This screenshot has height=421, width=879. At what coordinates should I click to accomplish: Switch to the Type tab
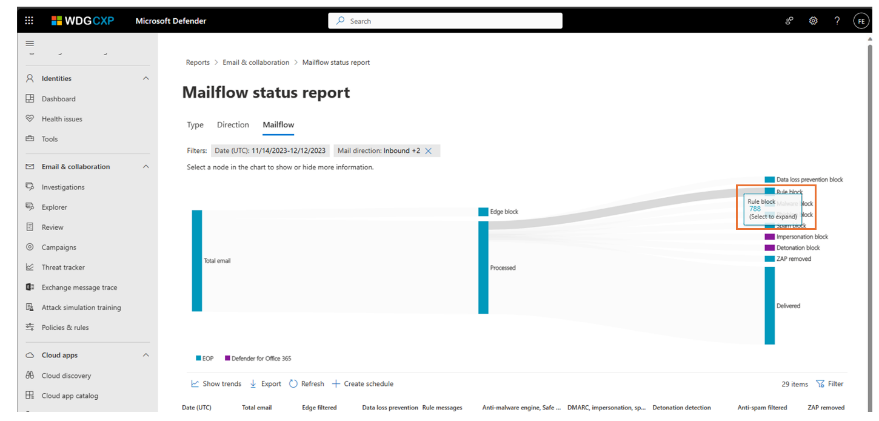click(195, 125)
